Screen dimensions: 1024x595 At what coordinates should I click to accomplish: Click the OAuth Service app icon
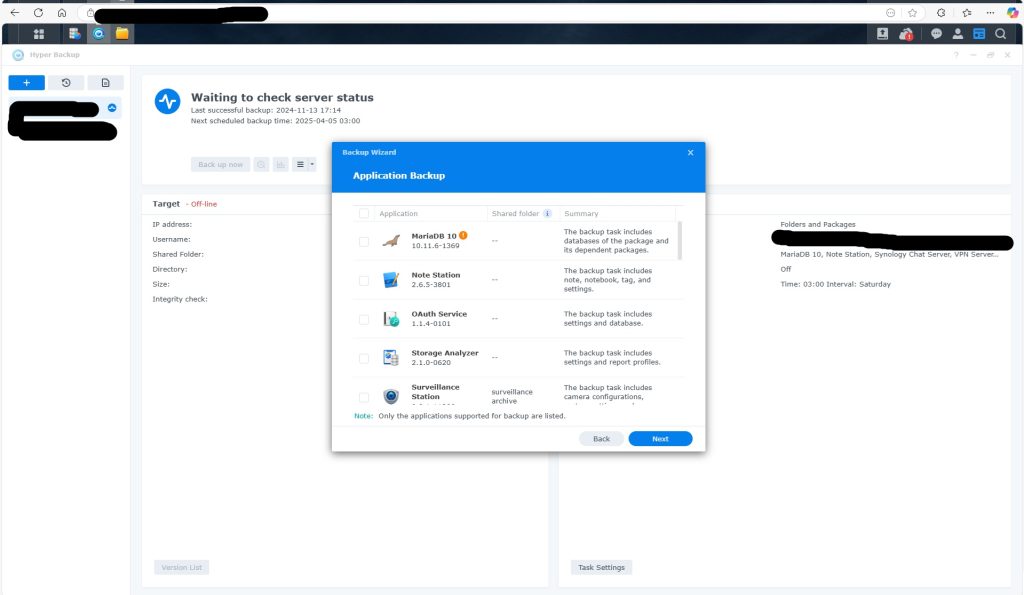[x=391, y=319]
